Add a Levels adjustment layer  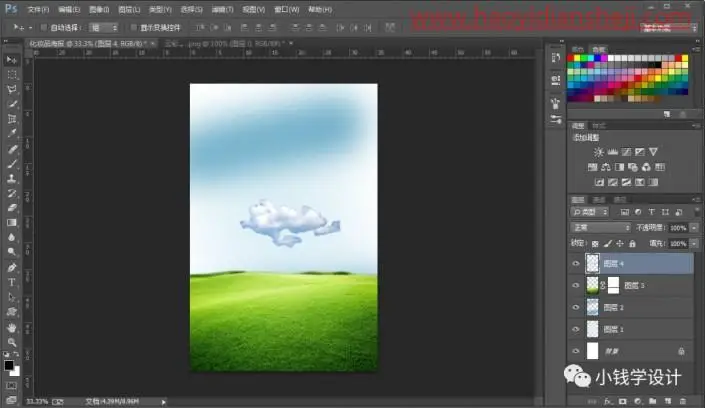click(612, 152)
